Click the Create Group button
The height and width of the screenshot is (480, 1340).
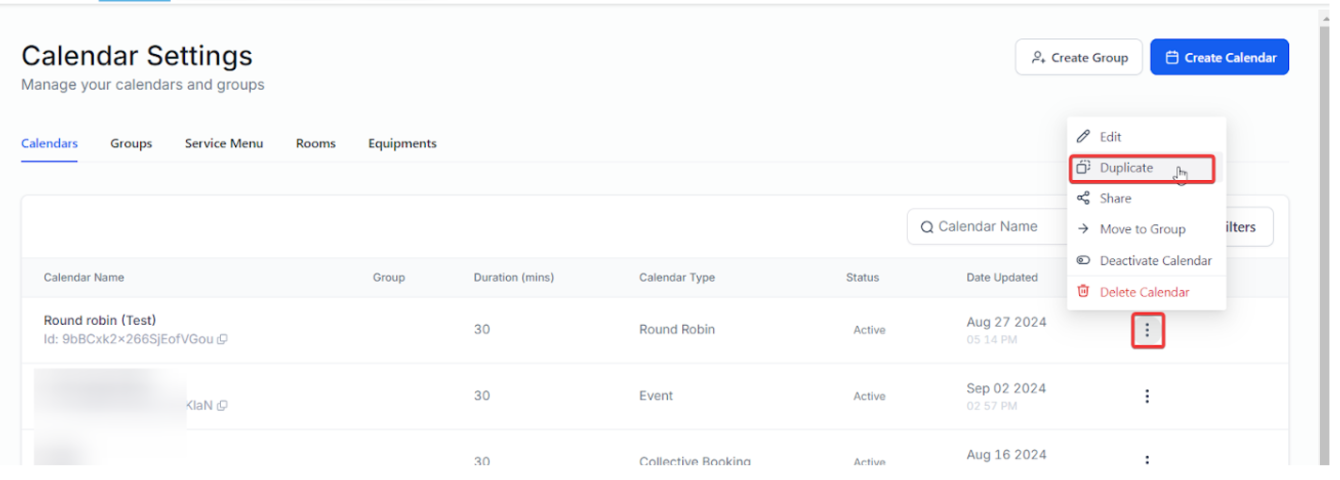1079,57
